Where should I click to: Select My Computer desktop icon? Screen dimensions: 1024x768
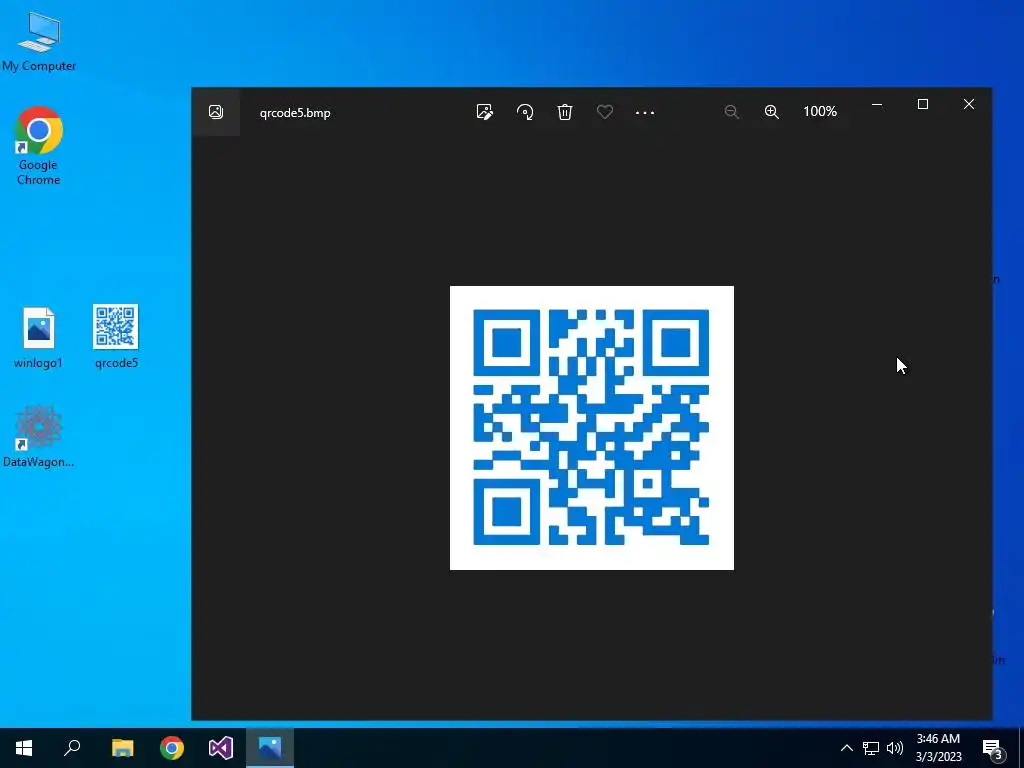39,41
